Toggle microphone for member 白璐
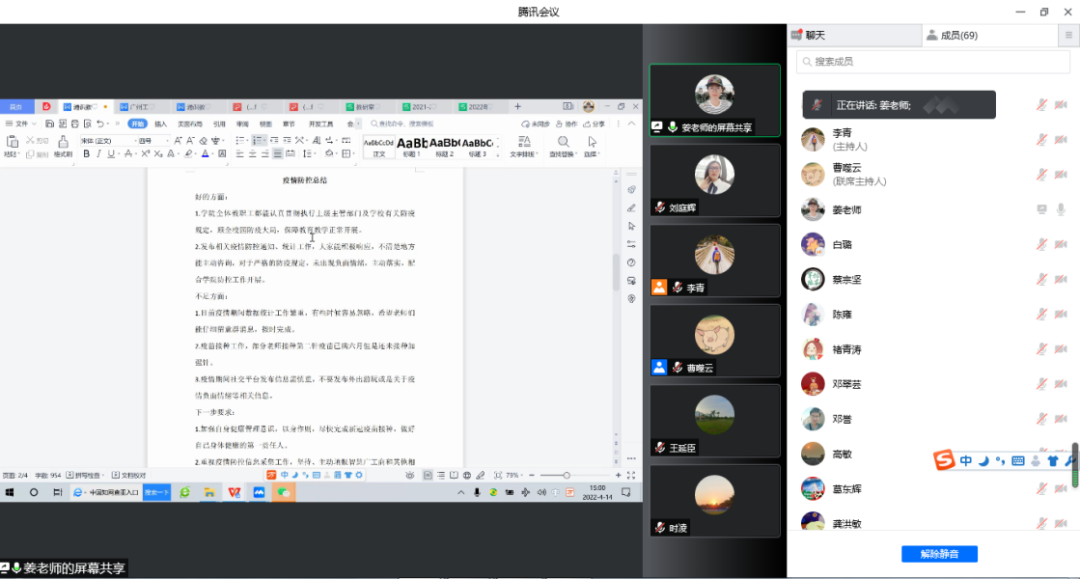Screen dimensions: 1080x579 [x=1042, y=244]
